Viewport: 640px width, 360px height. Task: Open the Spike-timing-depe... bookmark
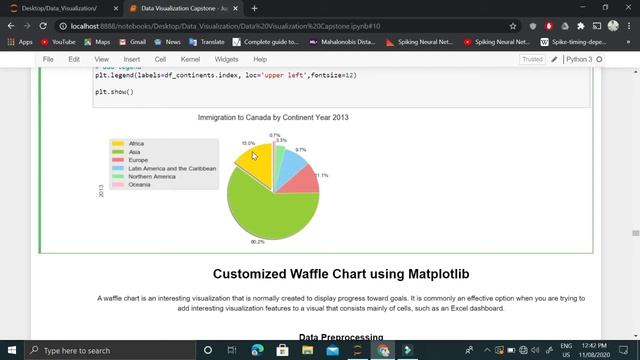(x=573, y=42)
